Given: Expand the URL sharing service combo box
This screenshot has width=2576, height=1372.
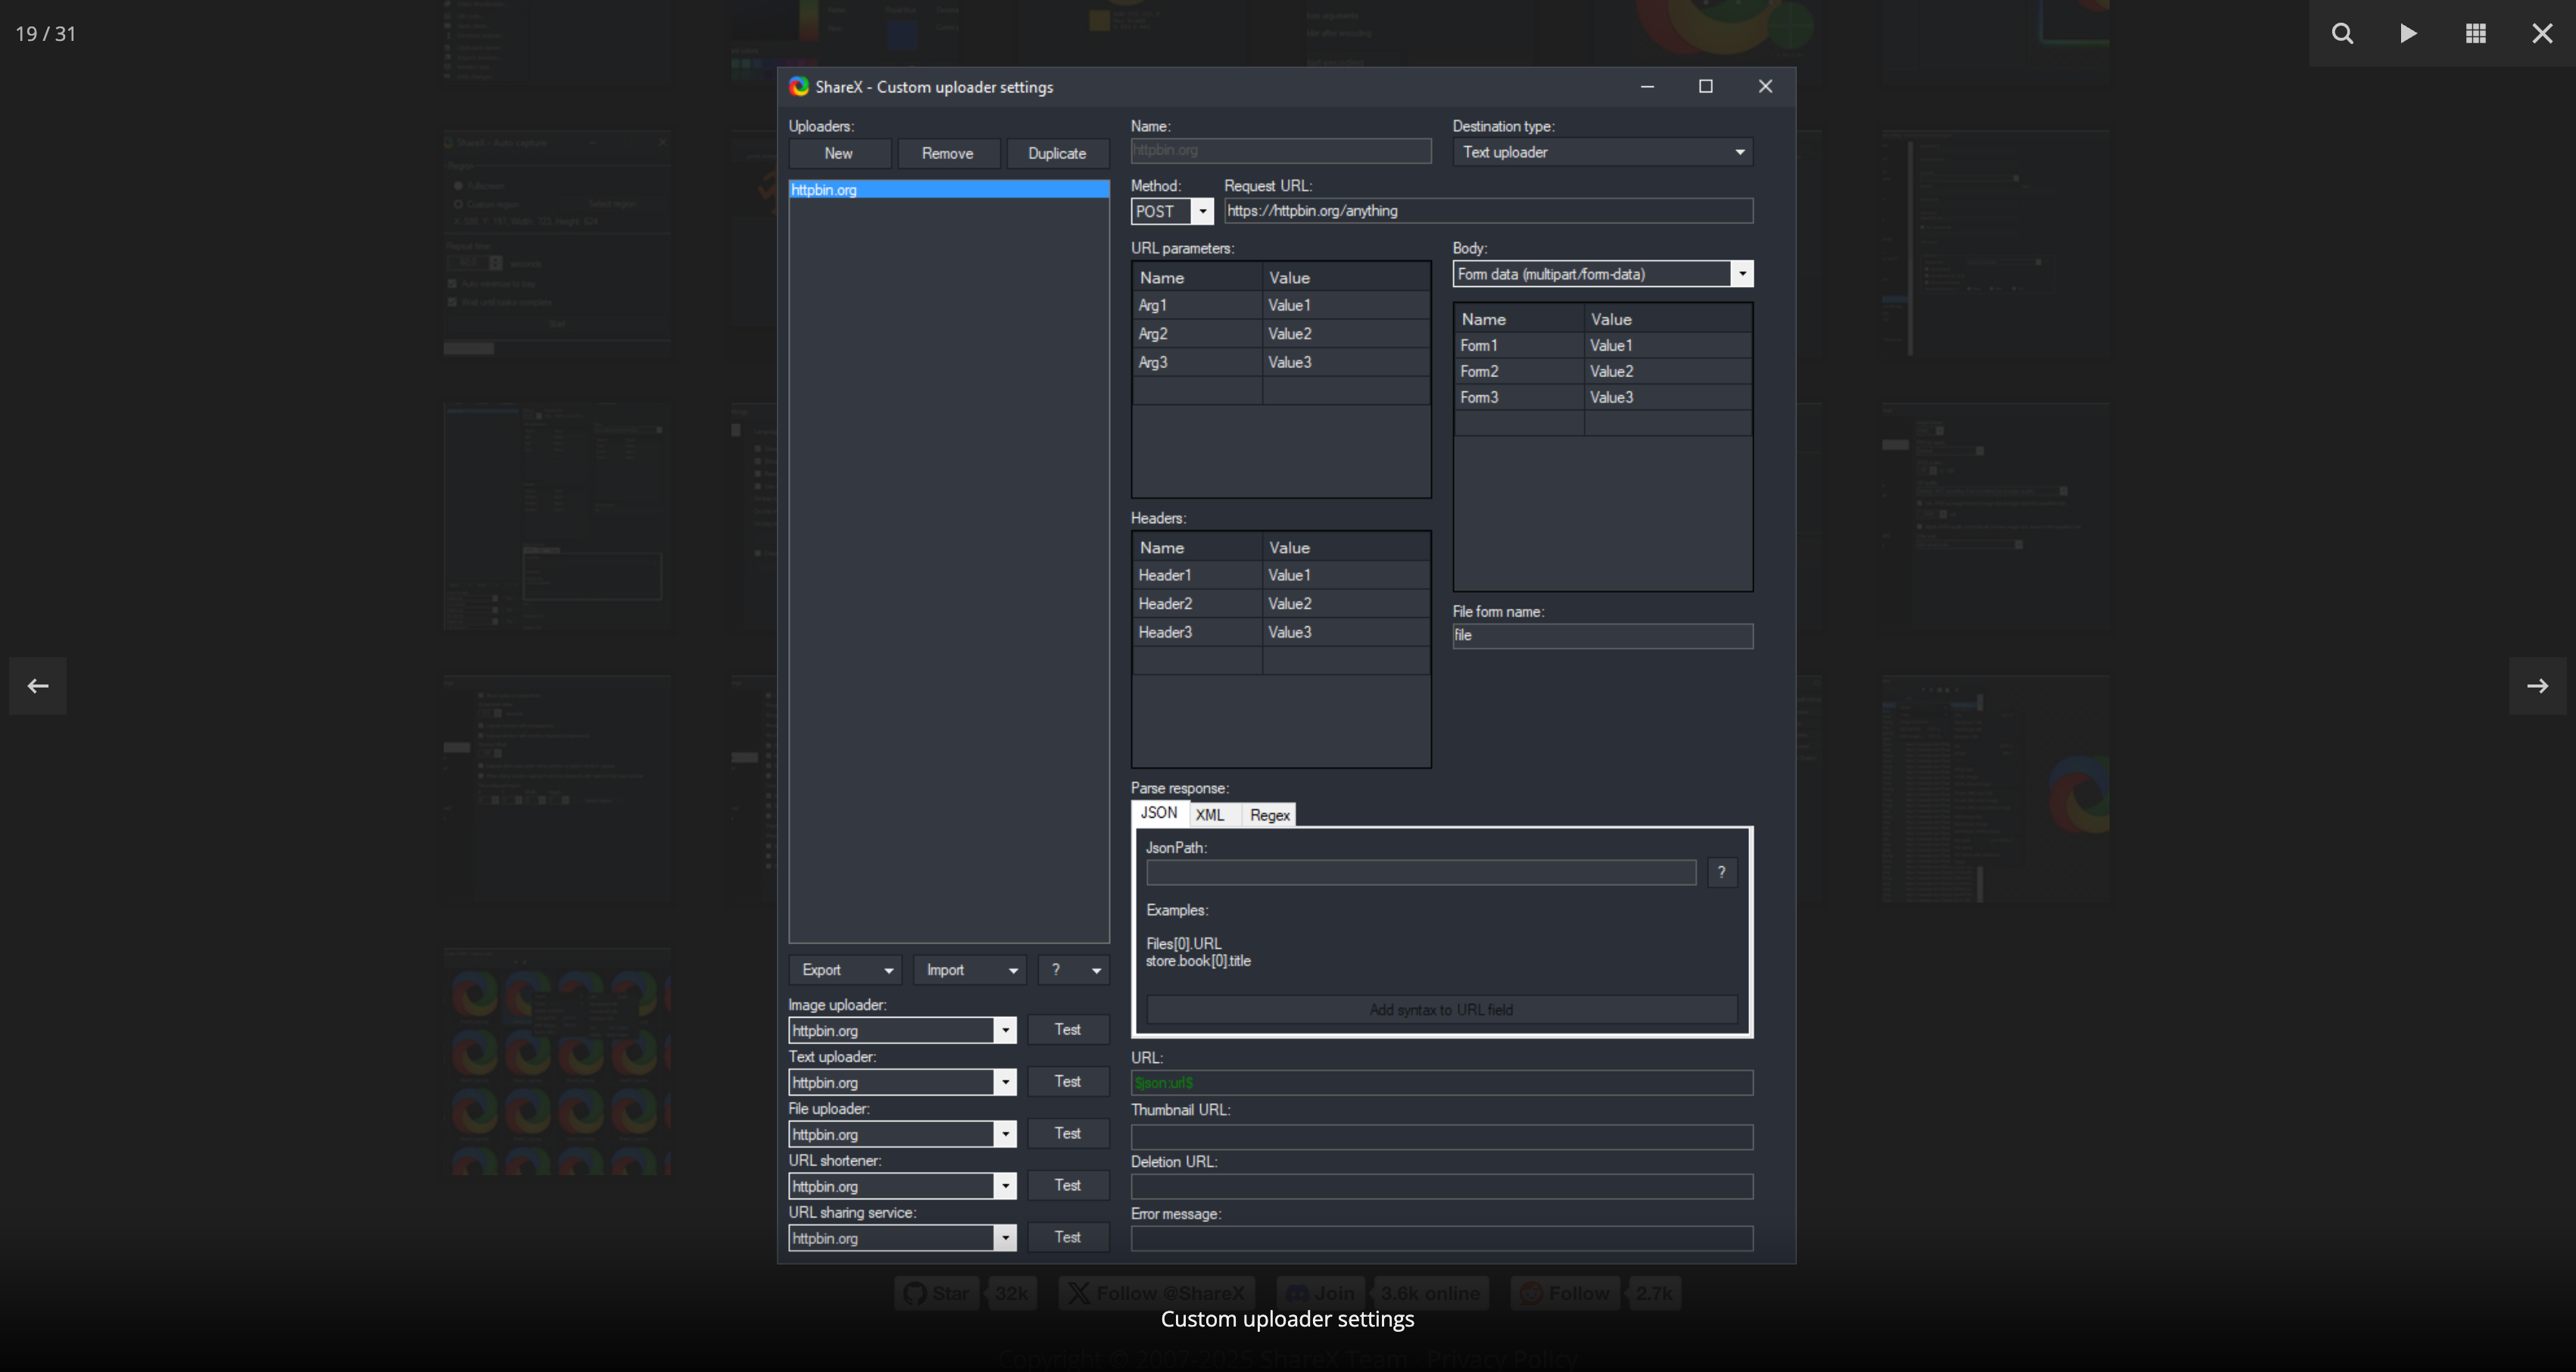Looking at the screenshot, I should coord(1005,1239).
